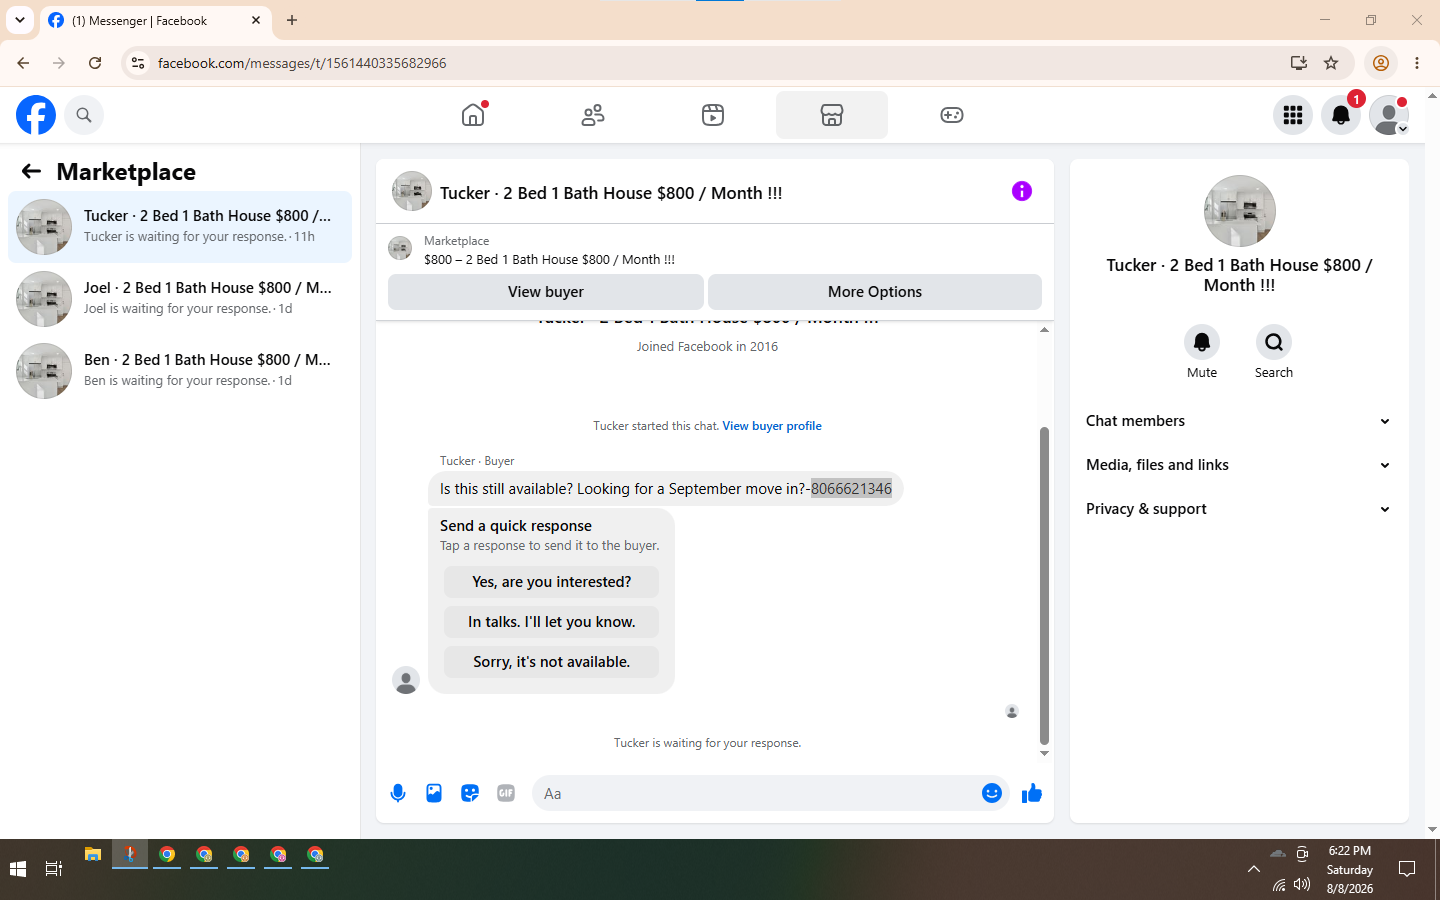Send a thumbs-up like
The image size is (1440, 900).
[1032, 793]
